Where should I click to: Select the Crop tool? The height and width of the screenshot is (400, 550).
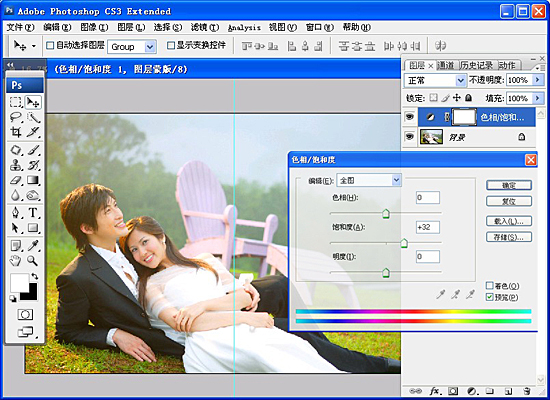(x=15, y=132)
